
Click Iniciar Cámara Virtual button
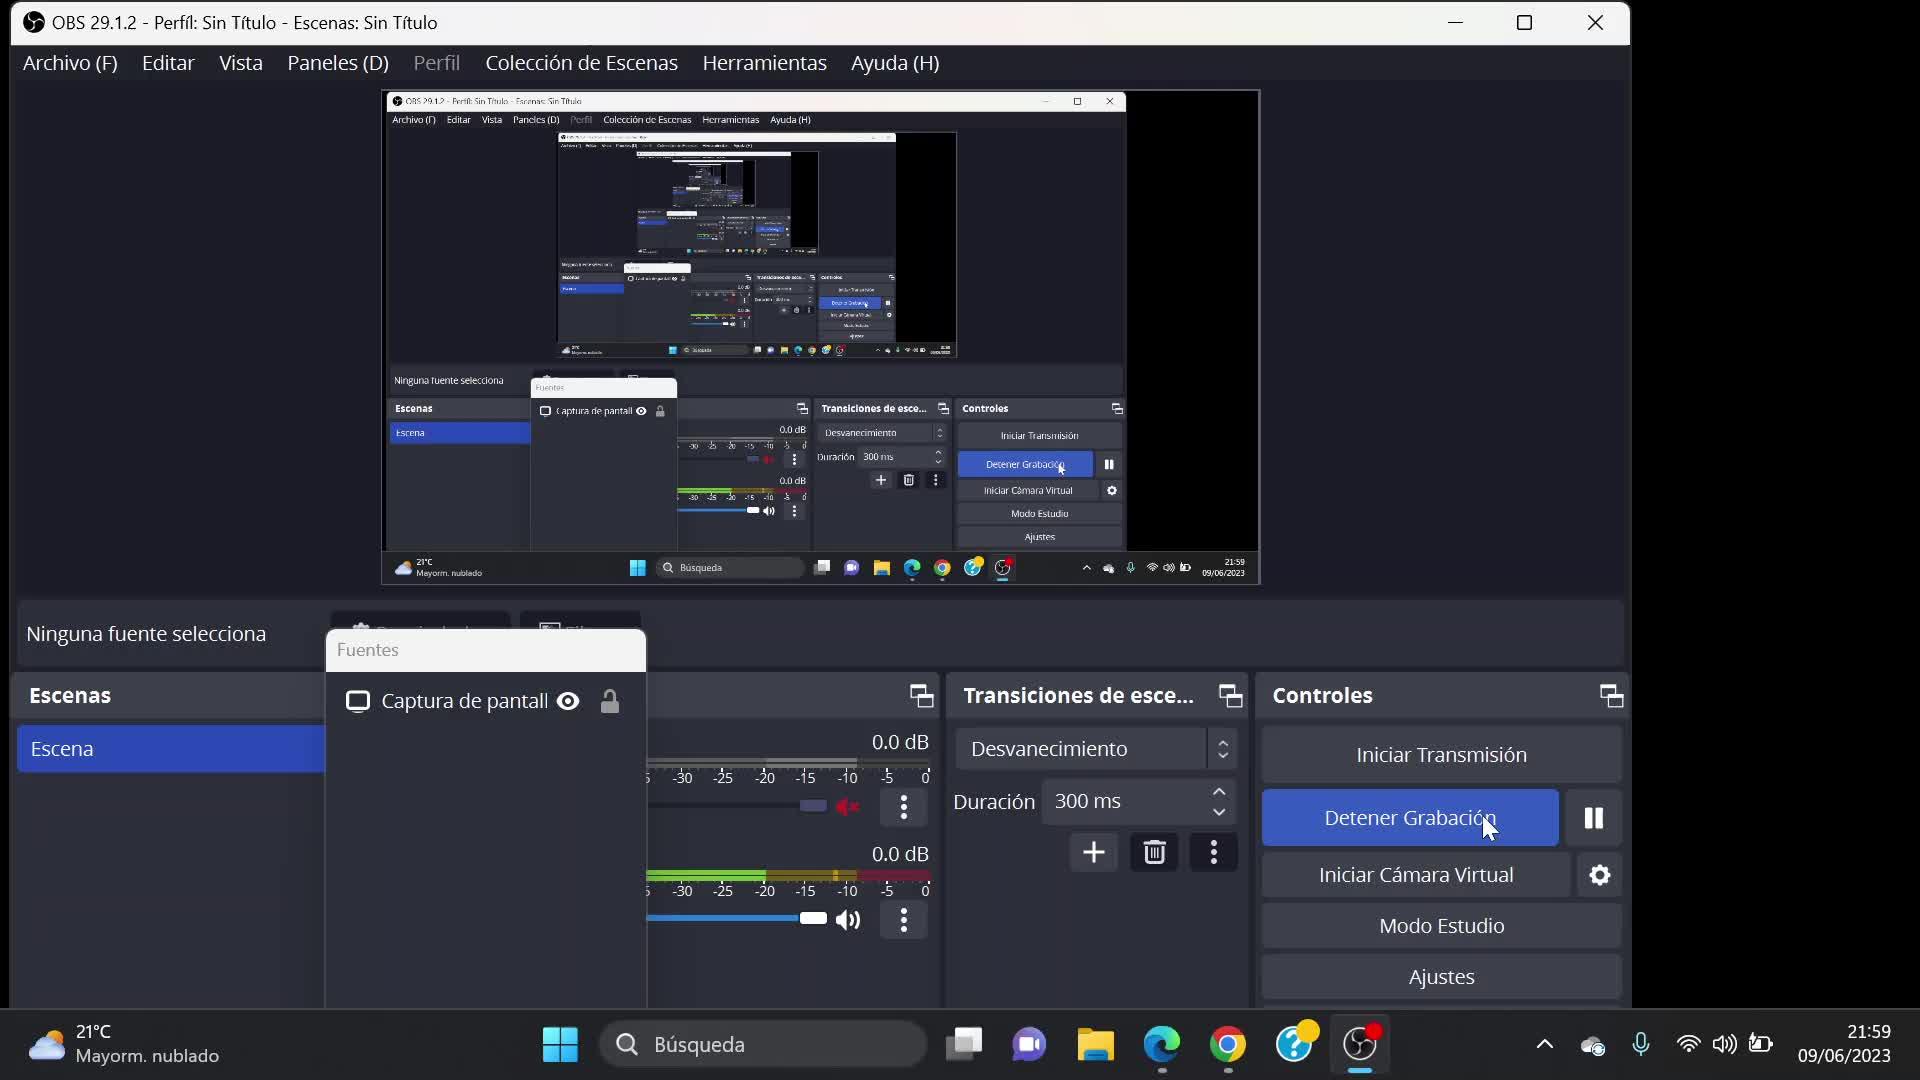(1416, 875)
